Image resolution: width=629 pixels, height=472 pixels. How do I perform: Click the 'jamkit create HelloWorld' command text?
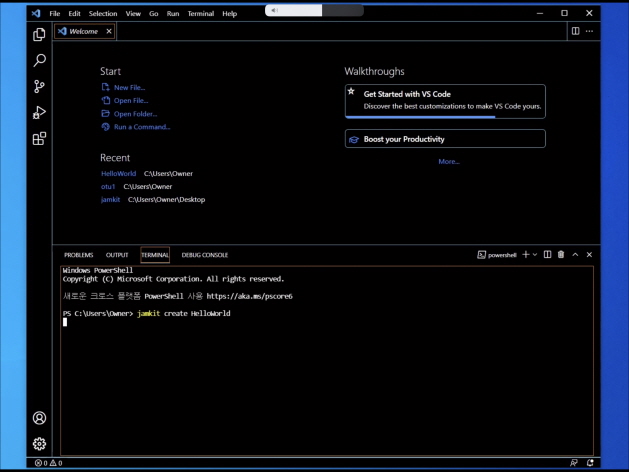pyautogui.click(x=184, y=313)
